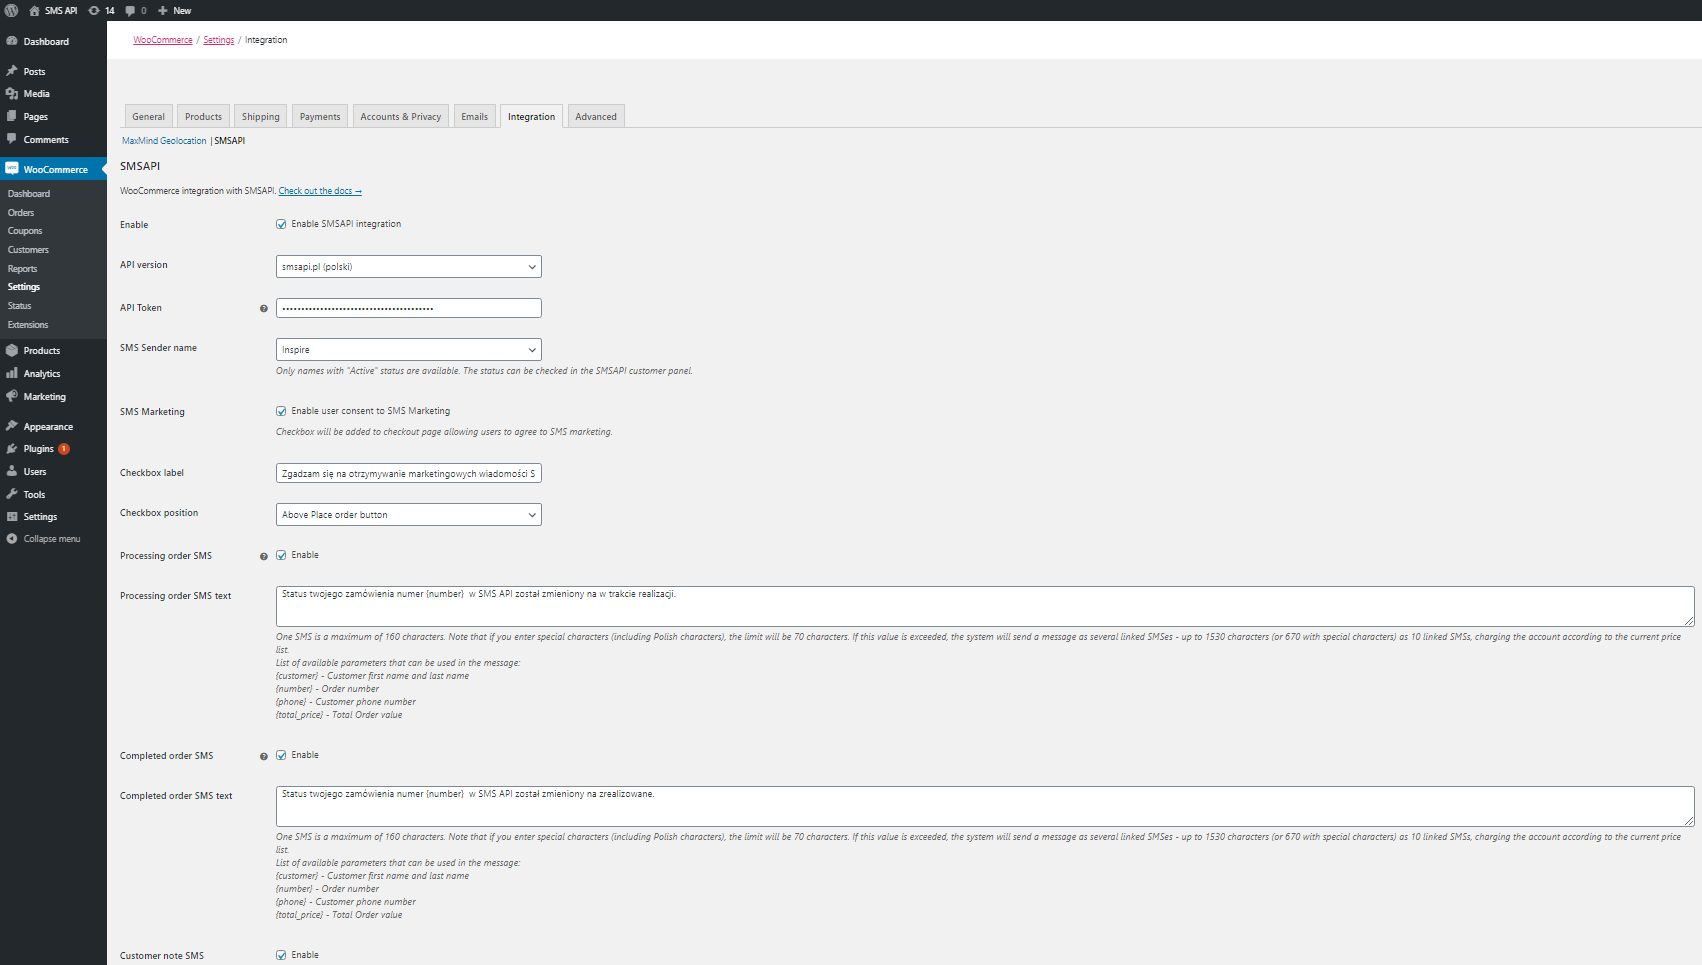This screenshot has height=965, width=1702.
Task: Open the SMS Sender name dropdown
Action: (x=409, y=350)
